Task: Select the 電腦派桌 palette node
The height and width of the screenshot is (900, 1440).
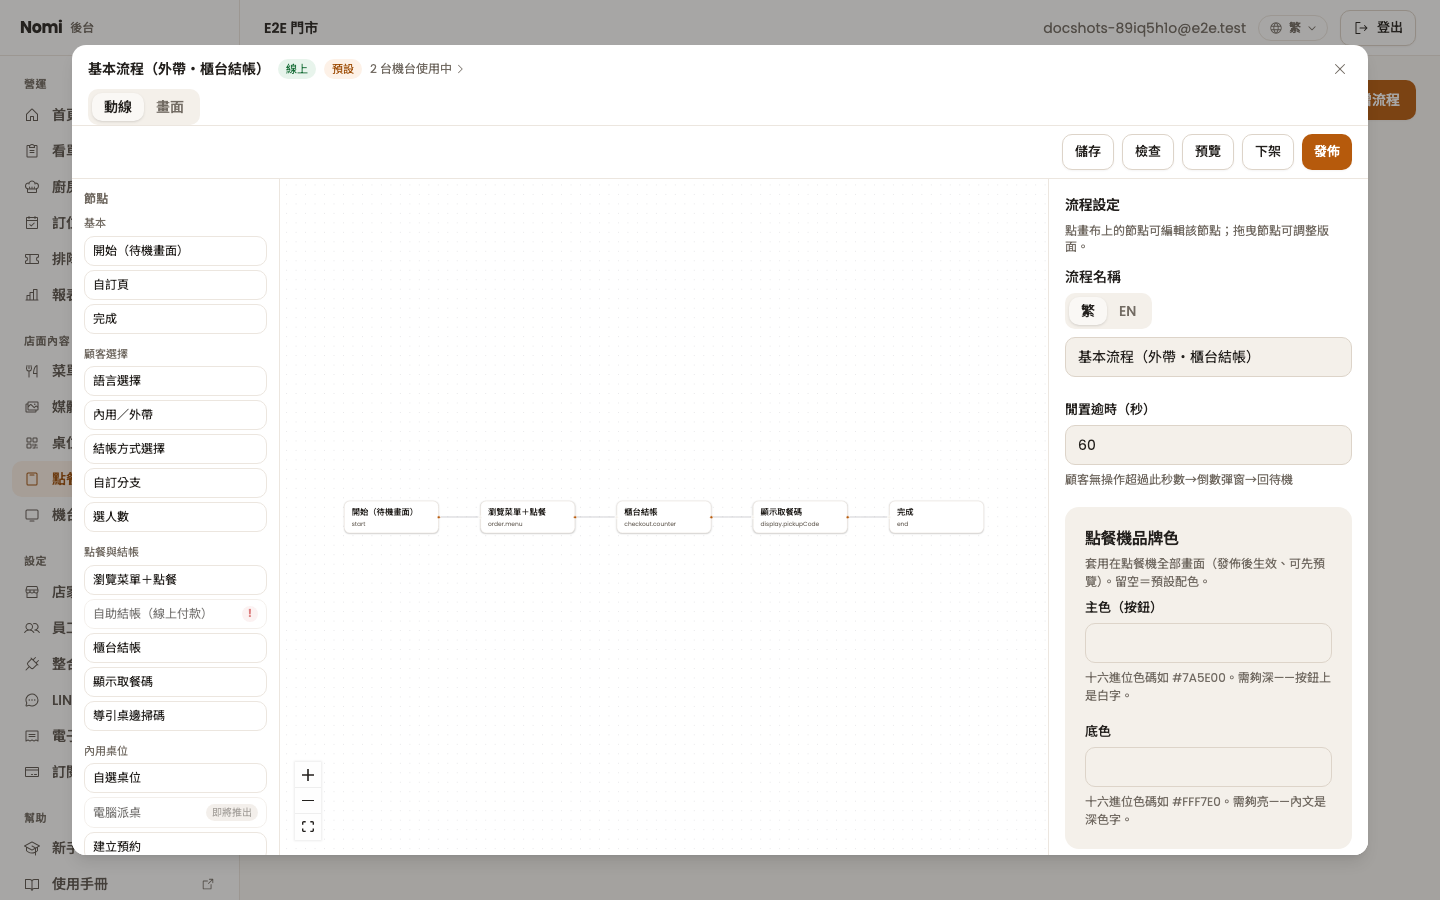Action: tap(175, 813)
